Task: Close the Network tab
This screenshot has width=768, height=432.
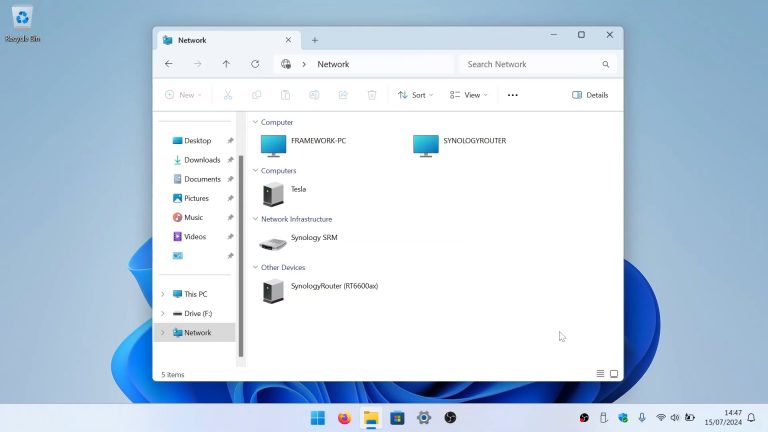Action: pos(288,40)
